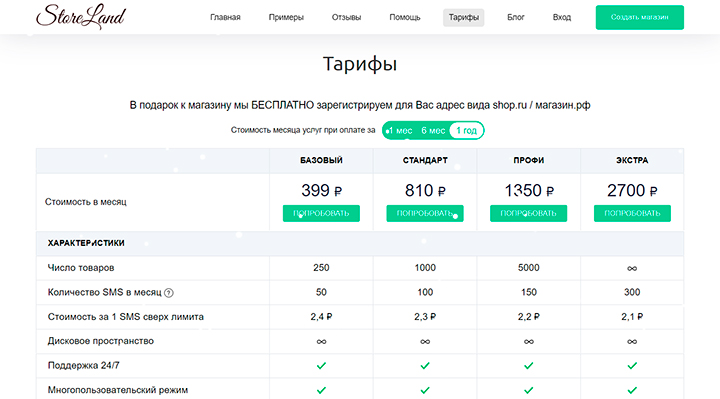The width and height of the screenshot is (720, 399).
Task: Click the Число товаров row label
Action: [81, 268]
